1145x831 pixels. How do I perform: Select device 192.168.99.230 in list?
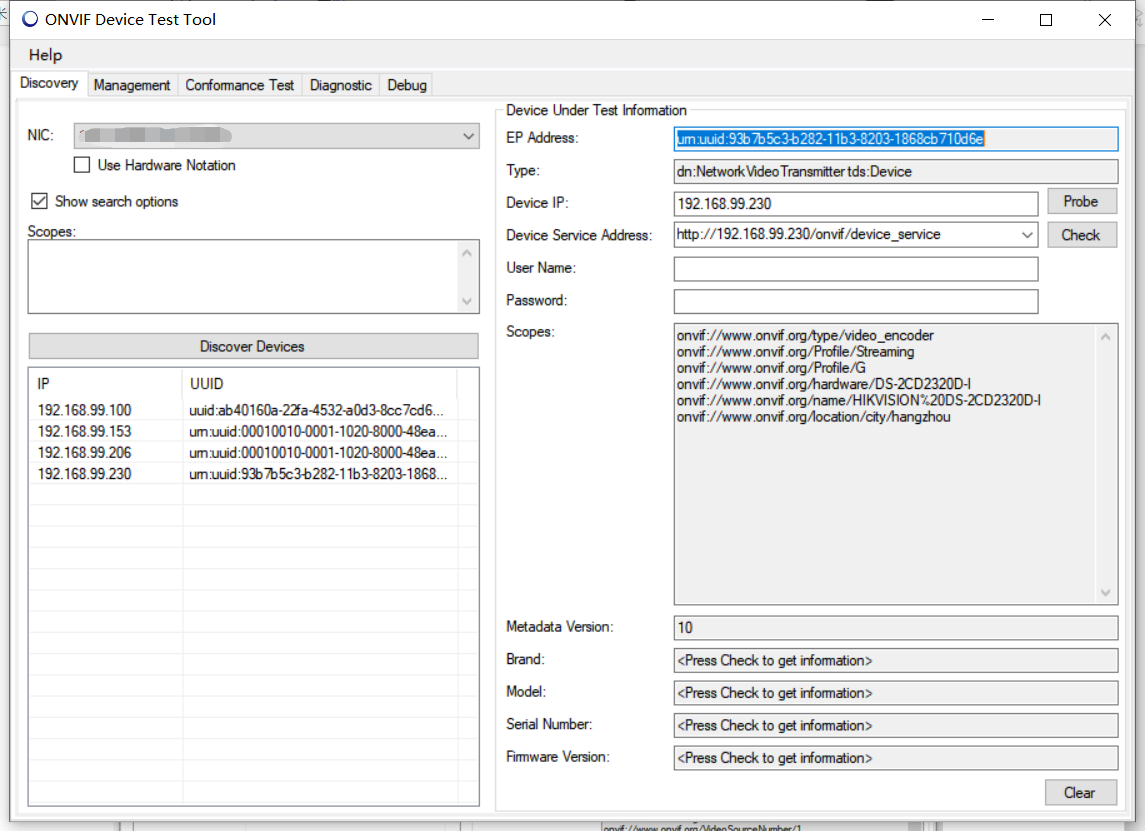pos(85,474)
